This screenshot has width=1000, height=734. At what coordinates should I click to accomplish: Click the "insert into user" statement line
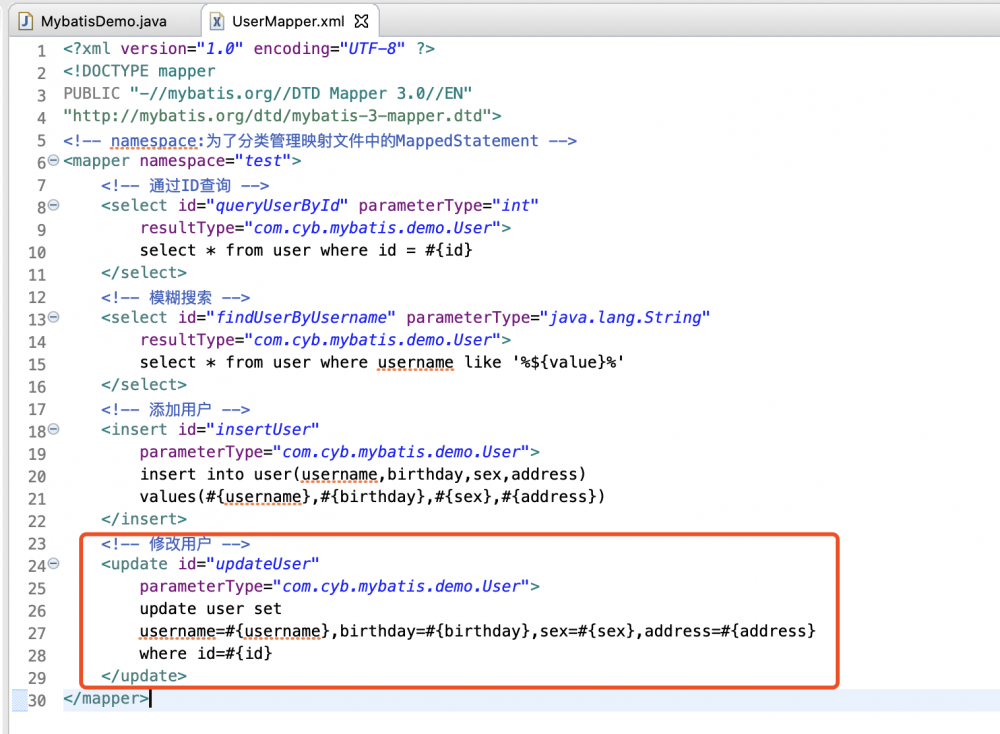(362, 474)
